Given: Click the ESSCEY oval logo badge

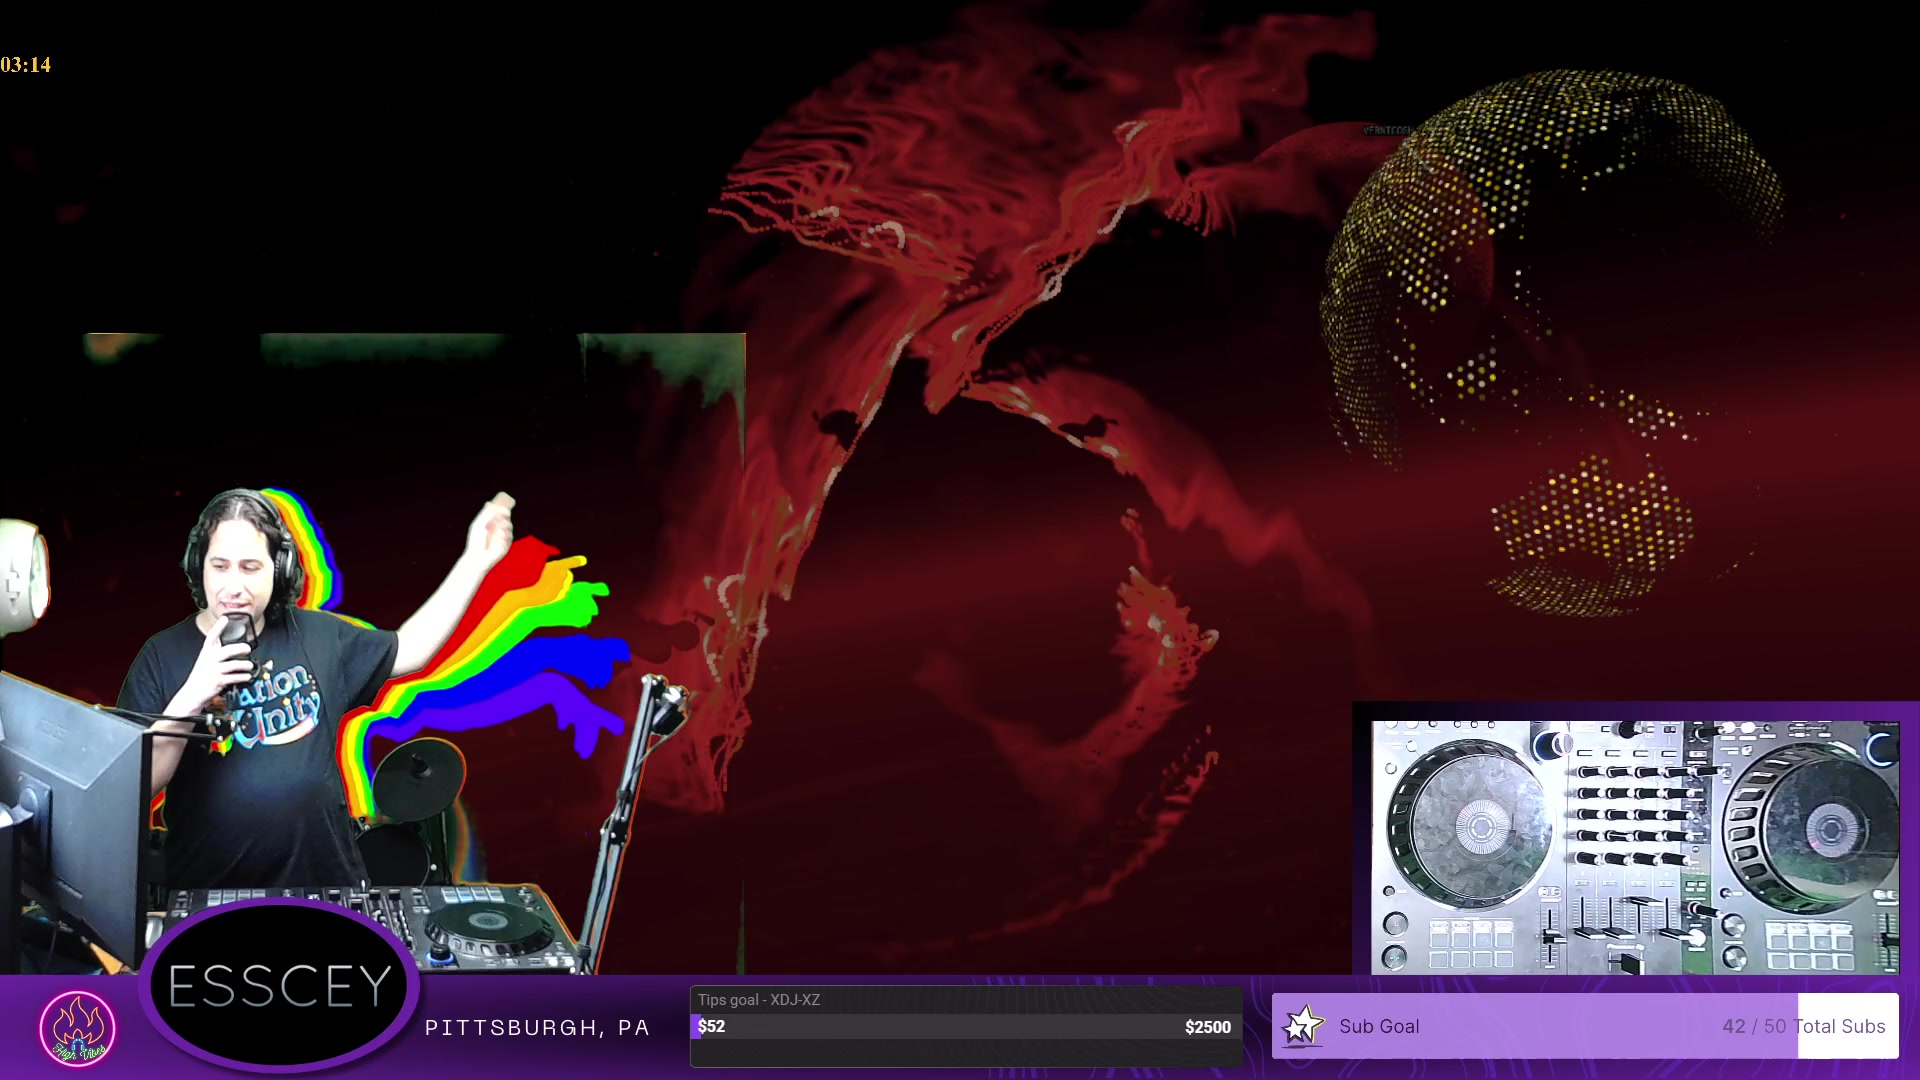Looking at the screenshot, I should (x=279, y=986).
